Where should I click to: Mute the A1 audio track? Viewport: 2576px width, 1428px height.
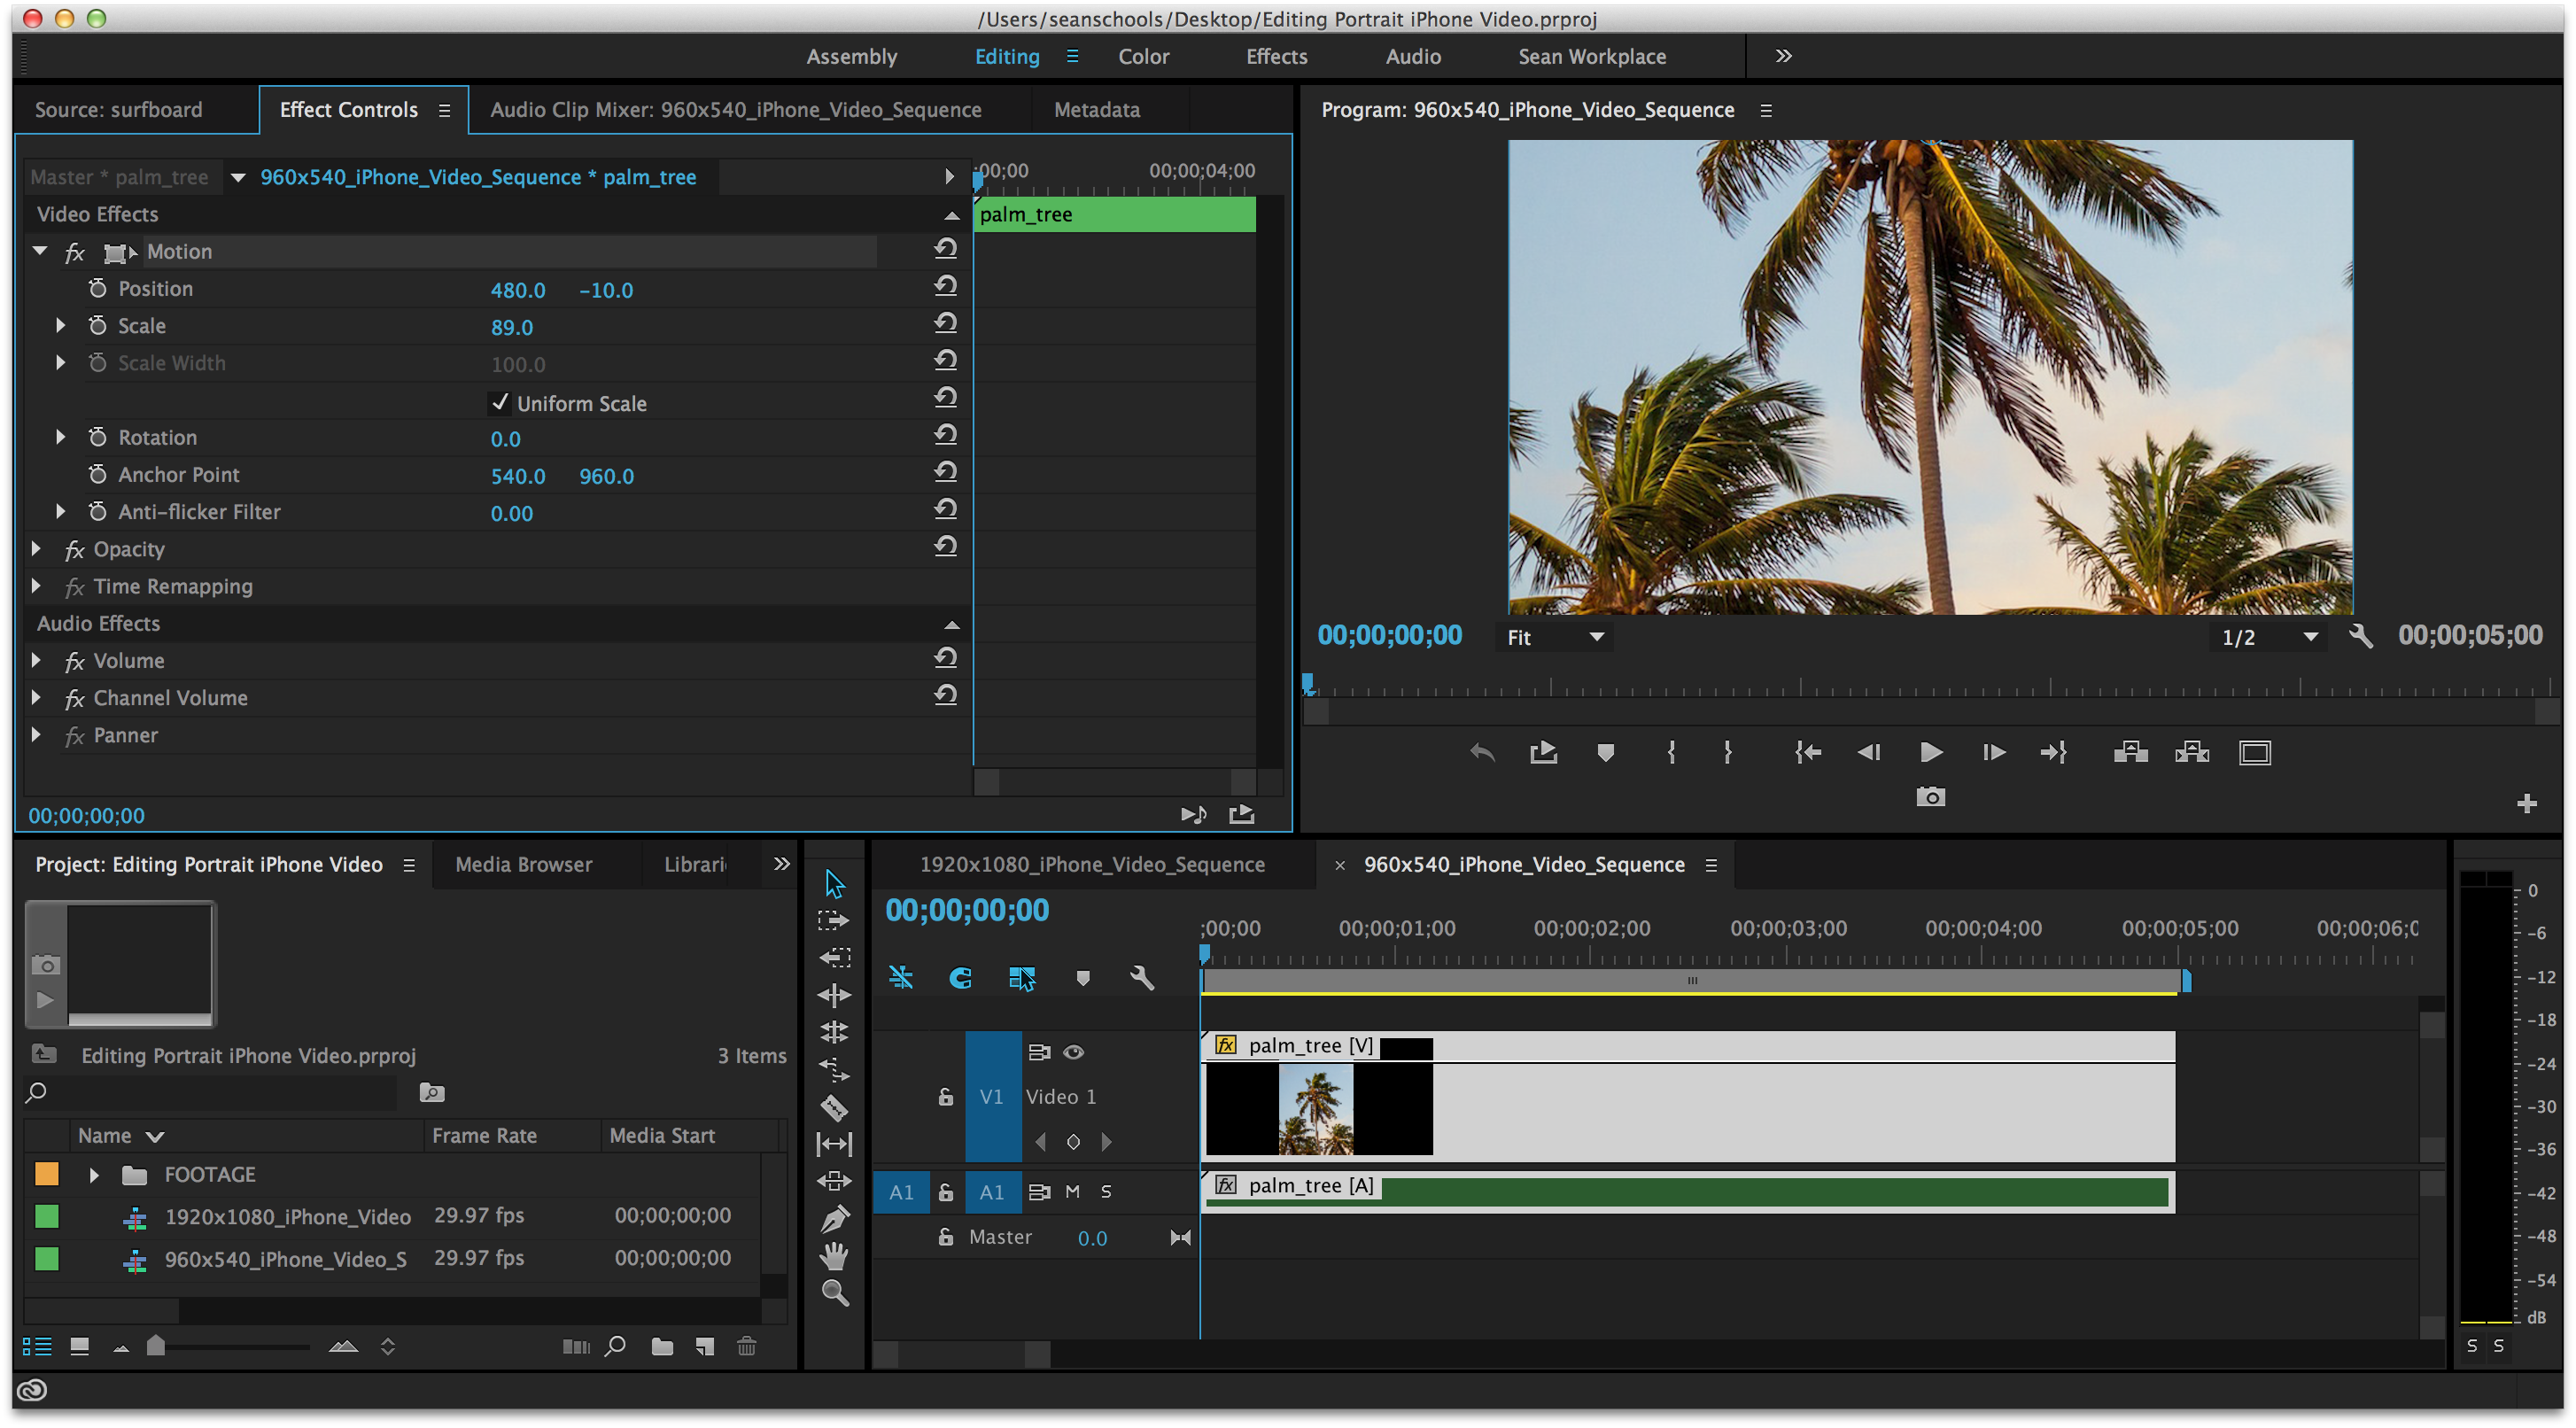point(1072,1192)
